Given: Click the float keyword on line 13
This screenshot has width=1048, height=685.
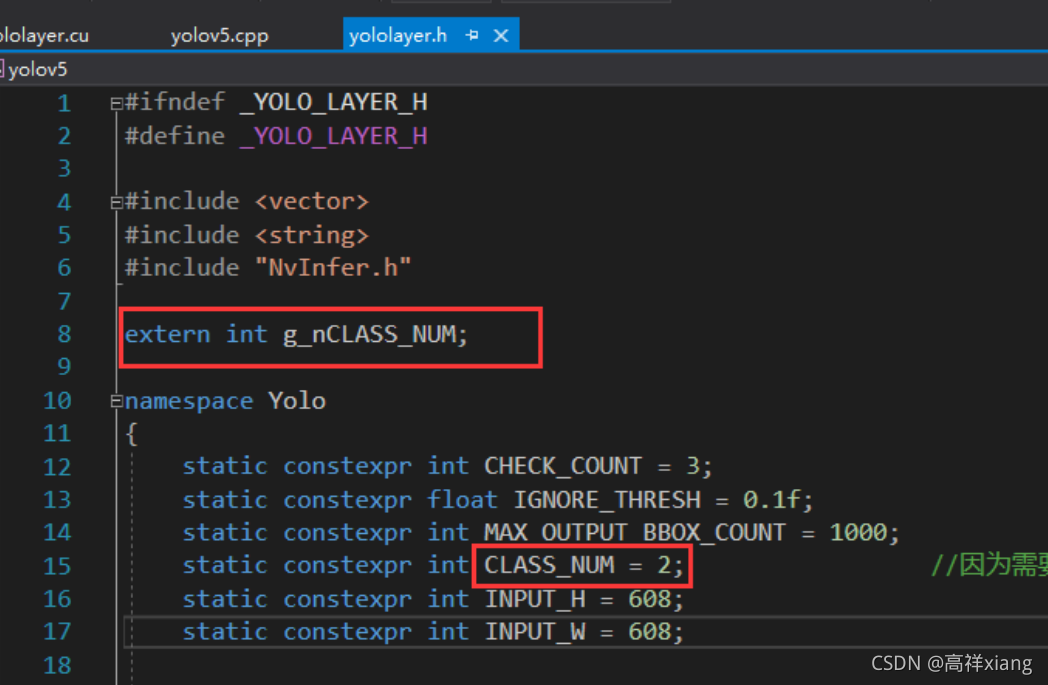Looking at the screenshot, I should (x=463, y=500).
